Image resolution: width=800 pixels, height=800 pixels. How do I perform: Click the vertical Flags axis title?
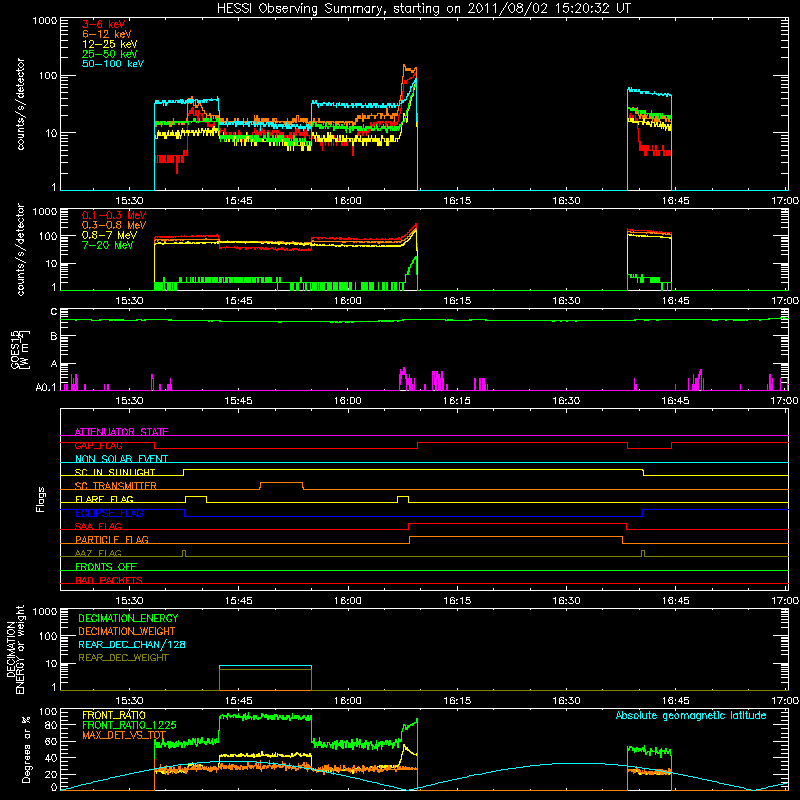41,499
